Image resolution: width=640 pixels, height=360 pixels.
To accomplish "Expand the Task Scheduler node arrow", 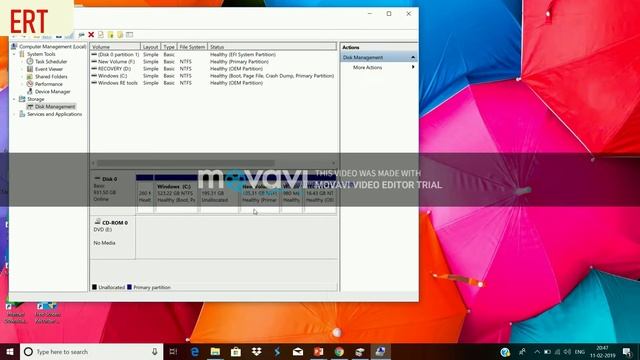I will coord(22,62).
